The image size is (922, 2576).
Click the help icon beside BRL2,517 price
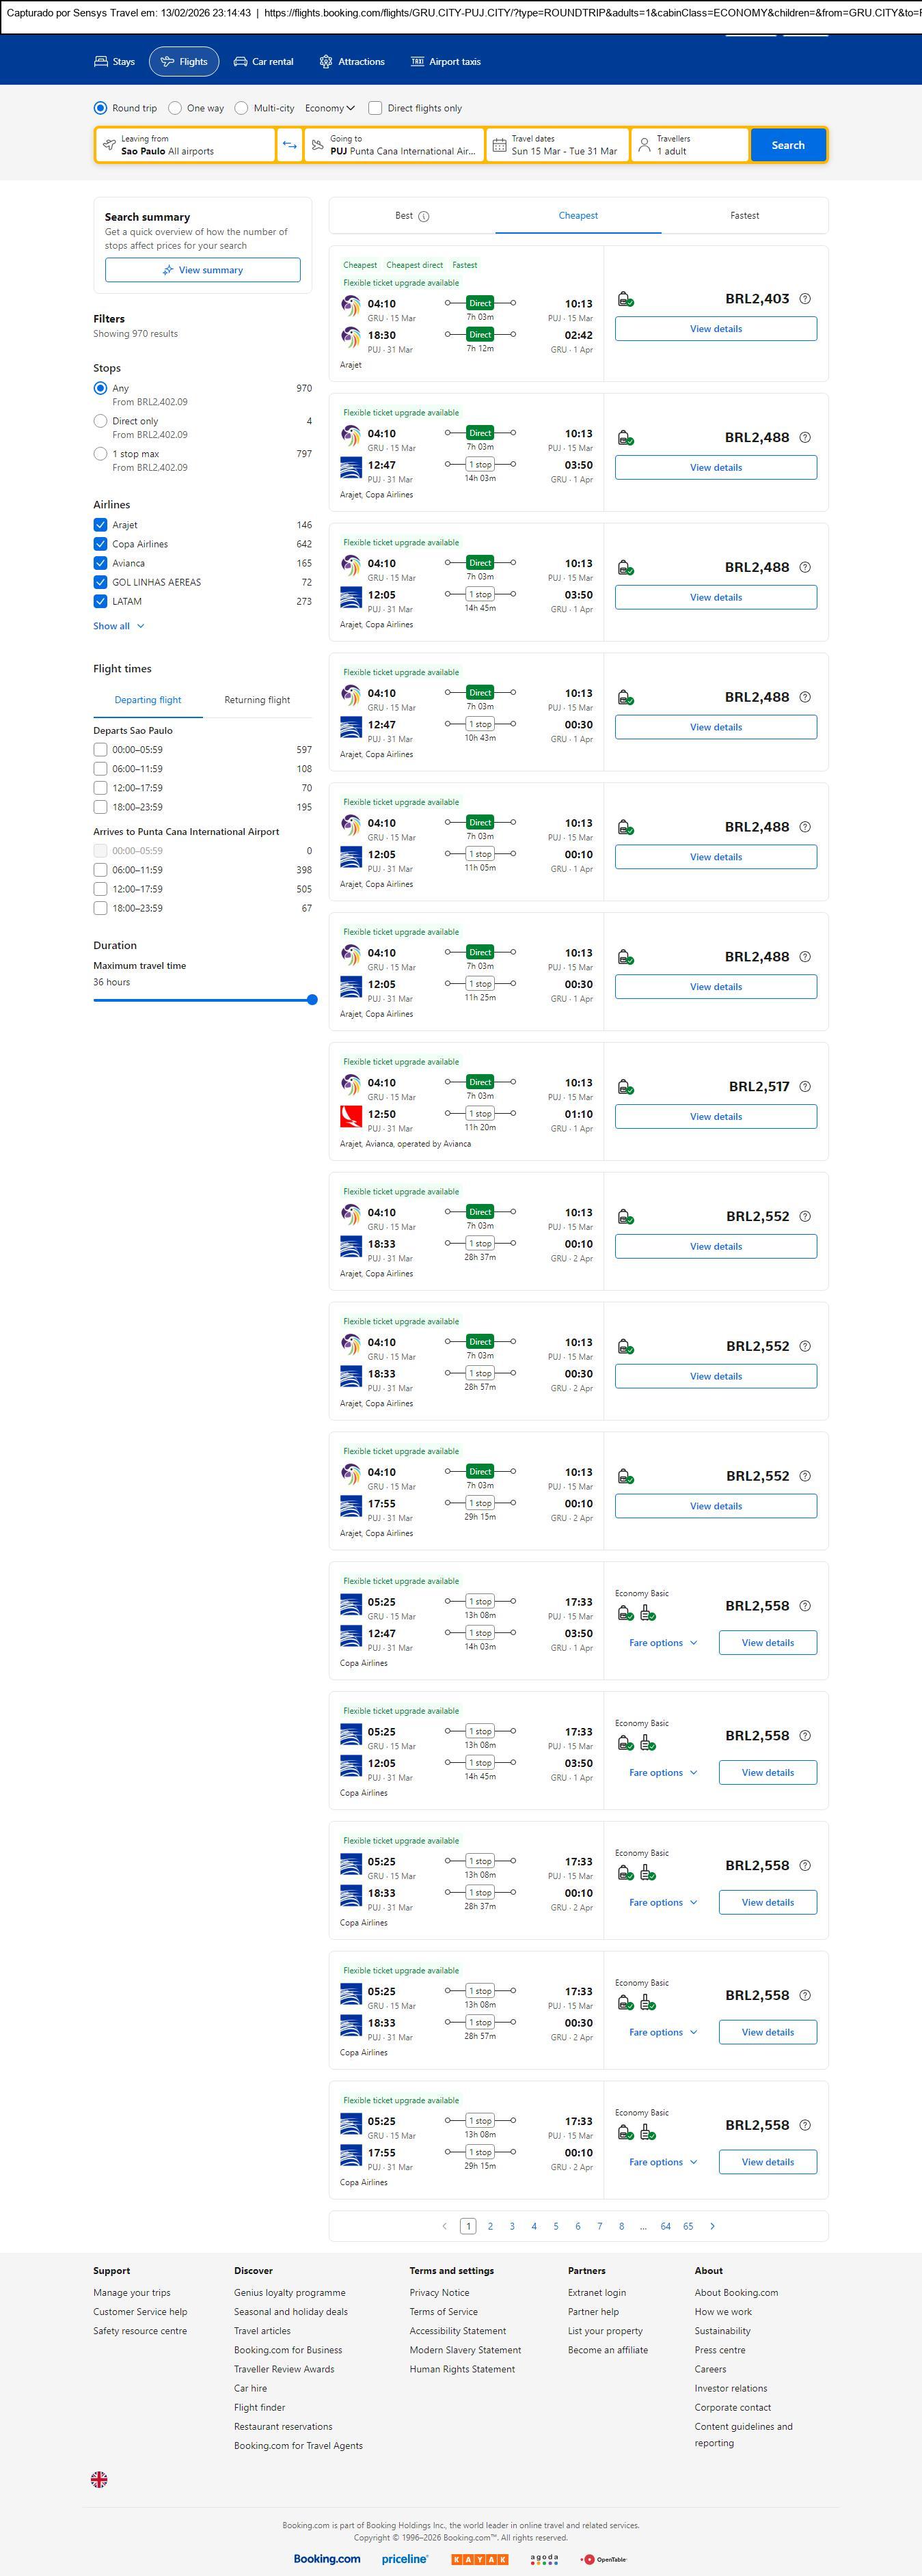point(805,1087)
